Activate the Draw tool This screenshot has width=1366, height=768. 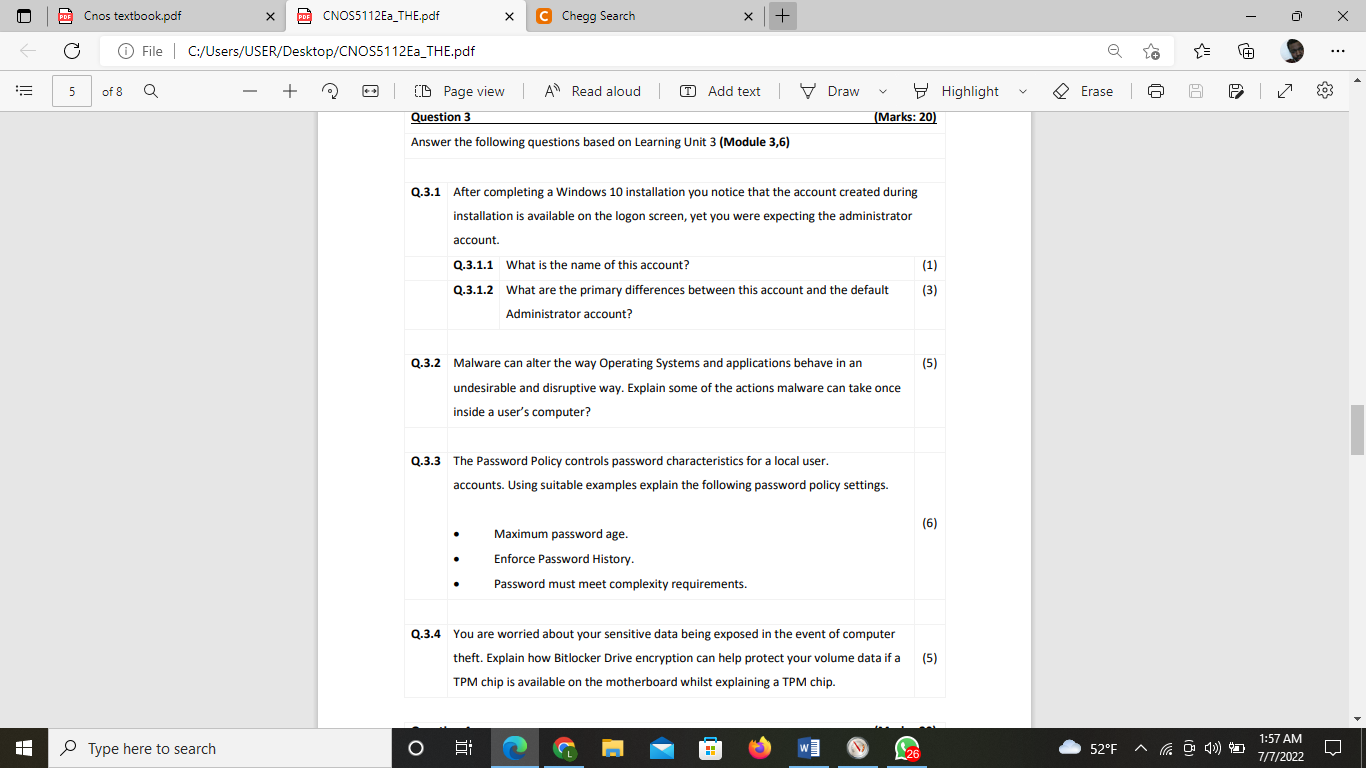pos(830,91)
